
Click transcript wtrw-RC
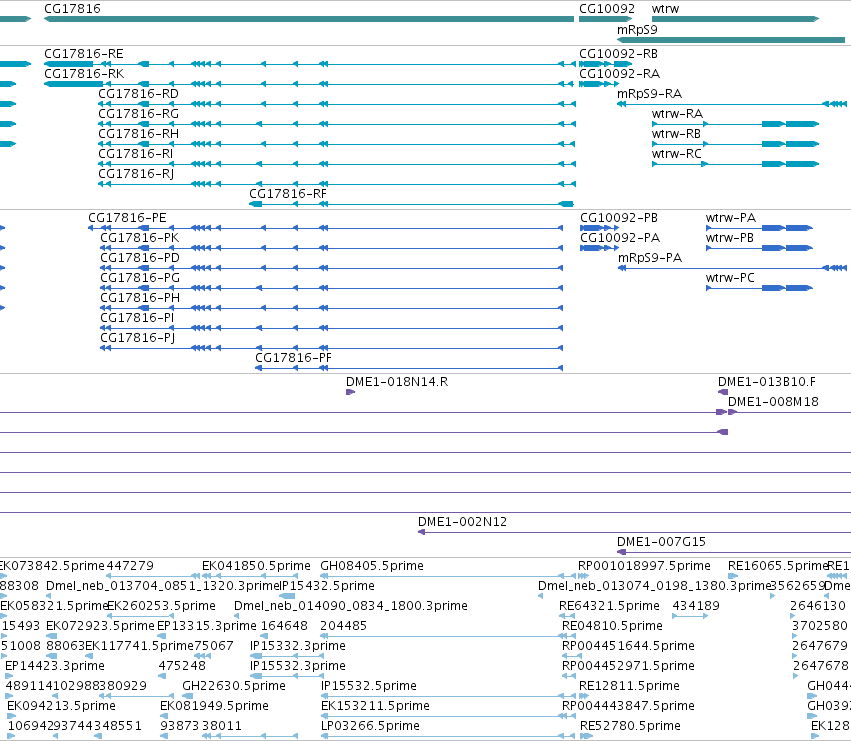click(677, 154)
